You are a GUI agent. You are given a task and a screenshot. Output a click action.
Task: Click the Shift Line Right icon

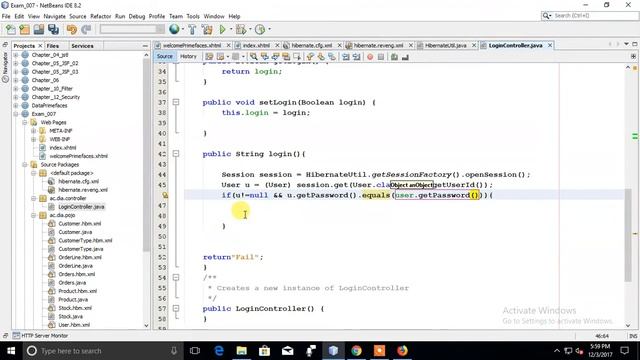(356, 57)
